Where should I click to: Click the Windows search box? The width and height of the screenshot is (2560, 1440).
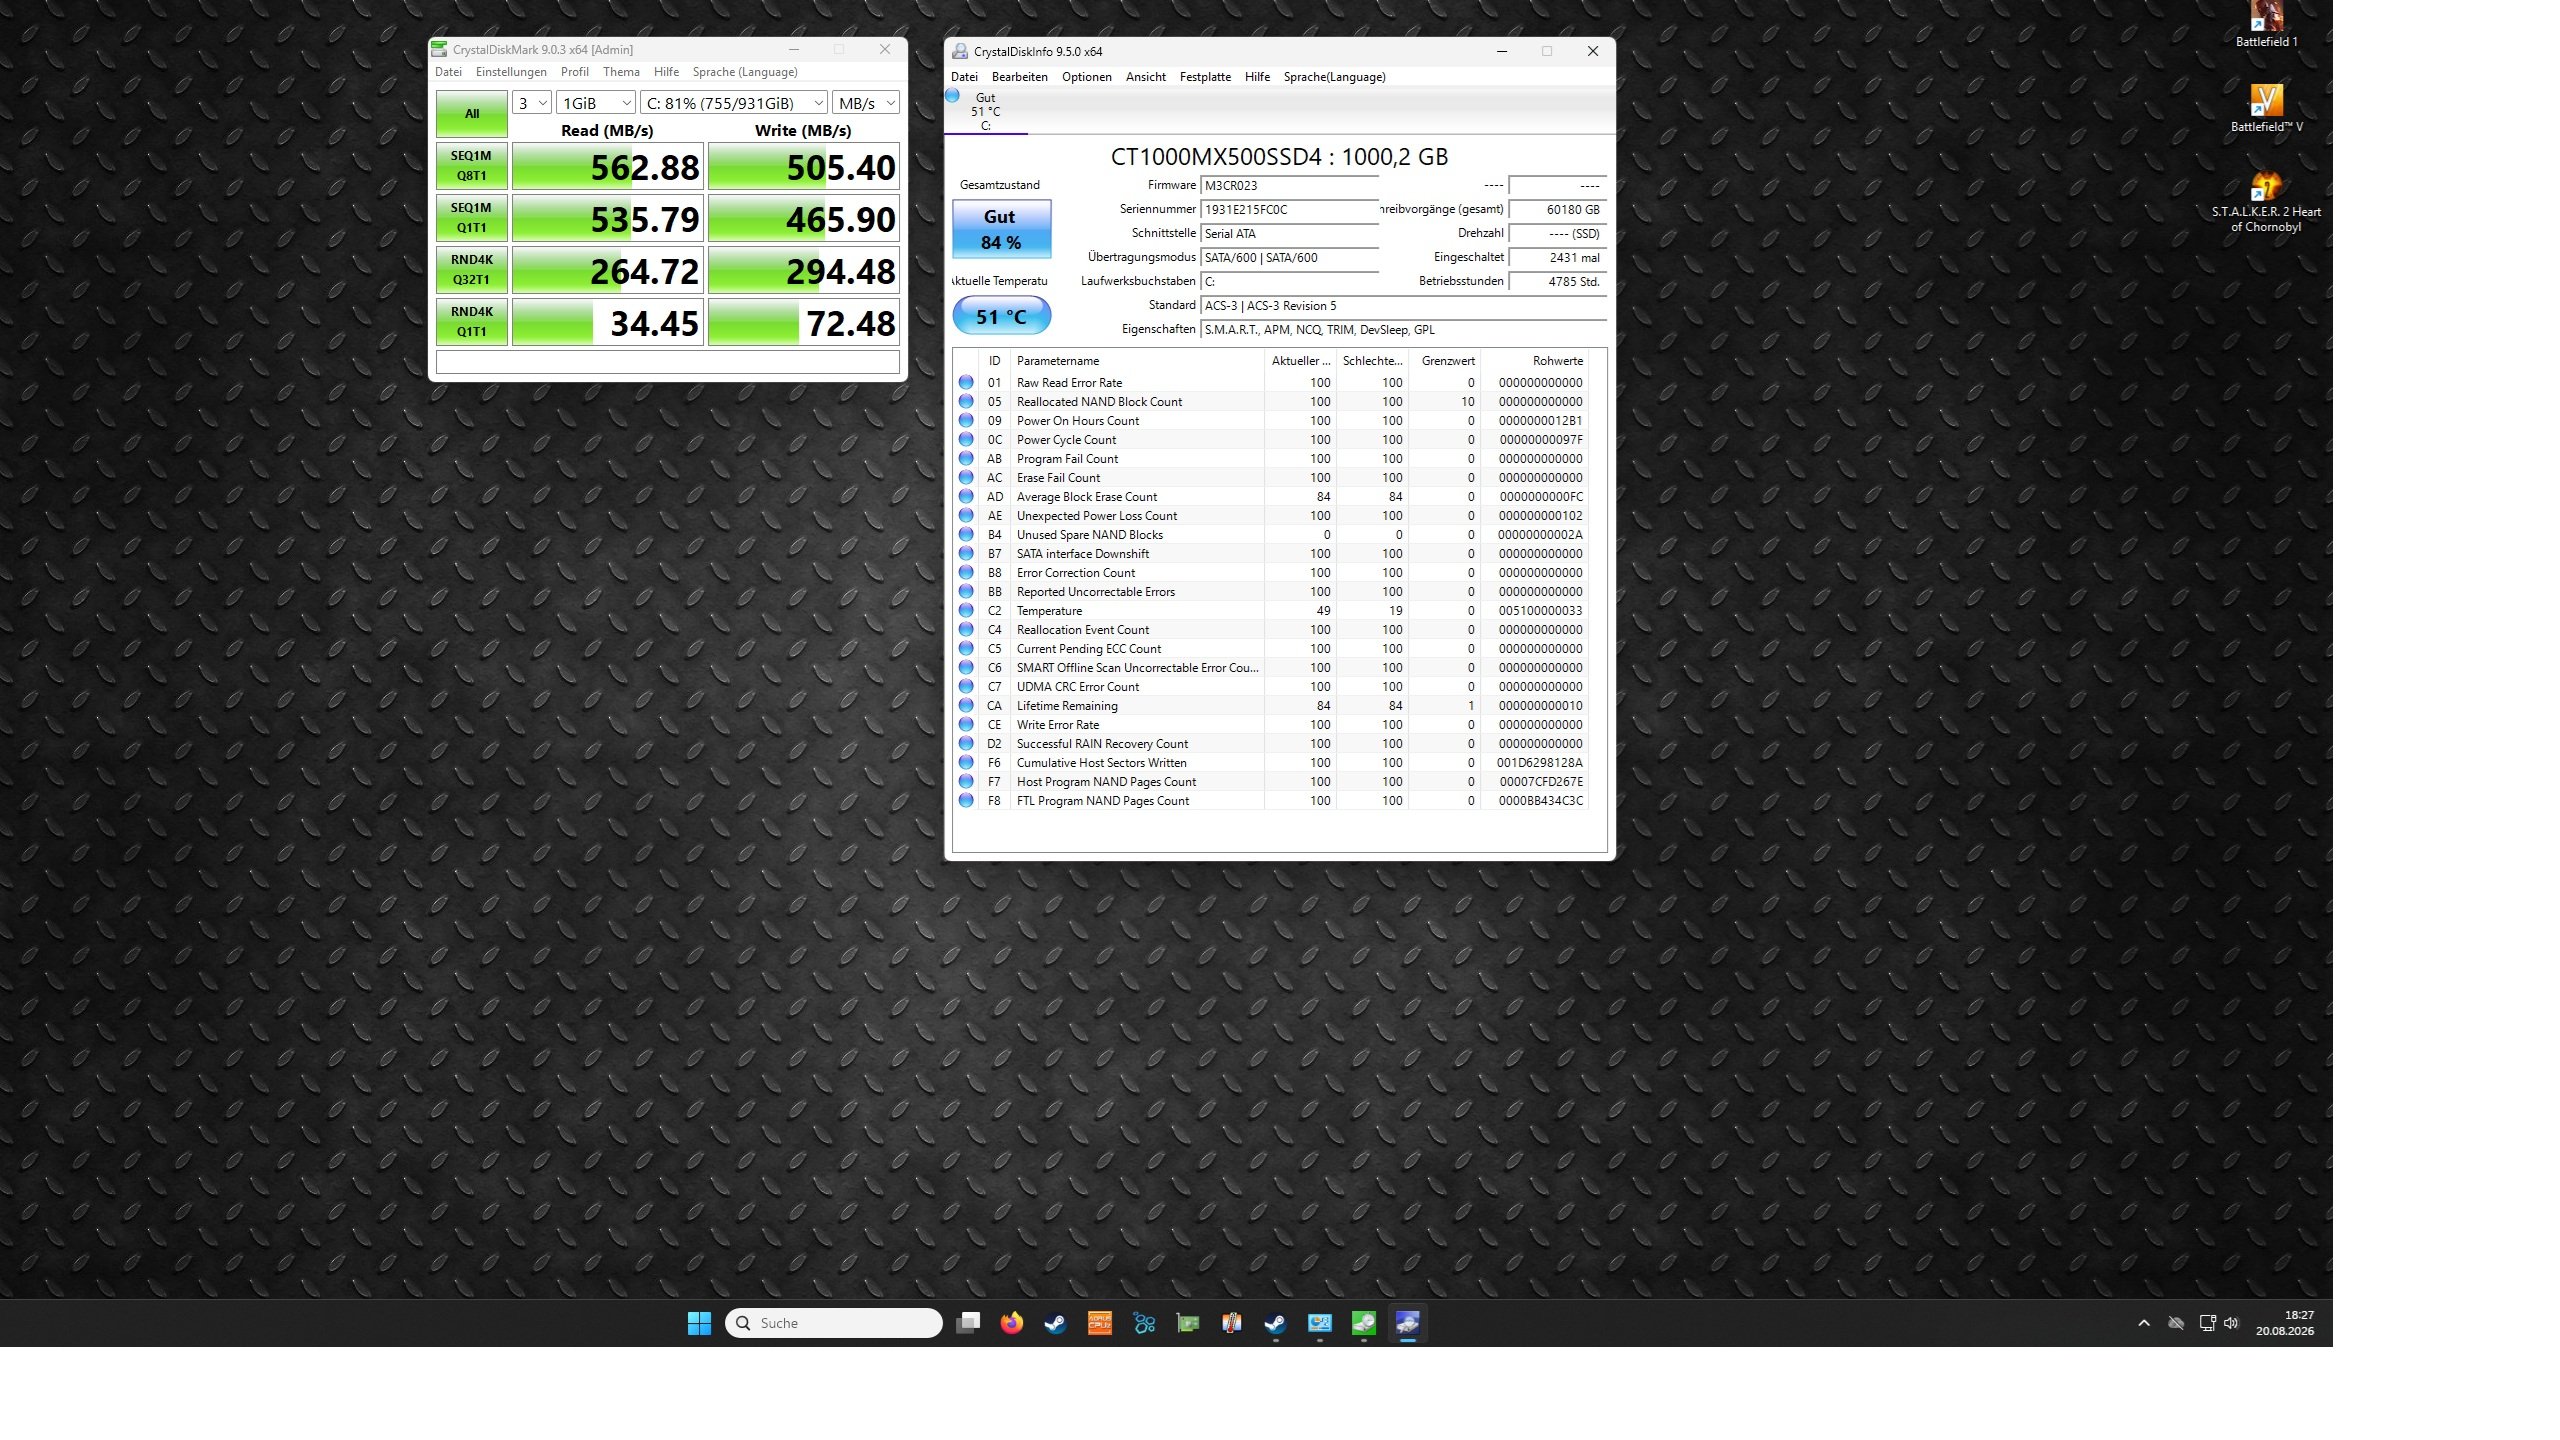point(834,1323)
